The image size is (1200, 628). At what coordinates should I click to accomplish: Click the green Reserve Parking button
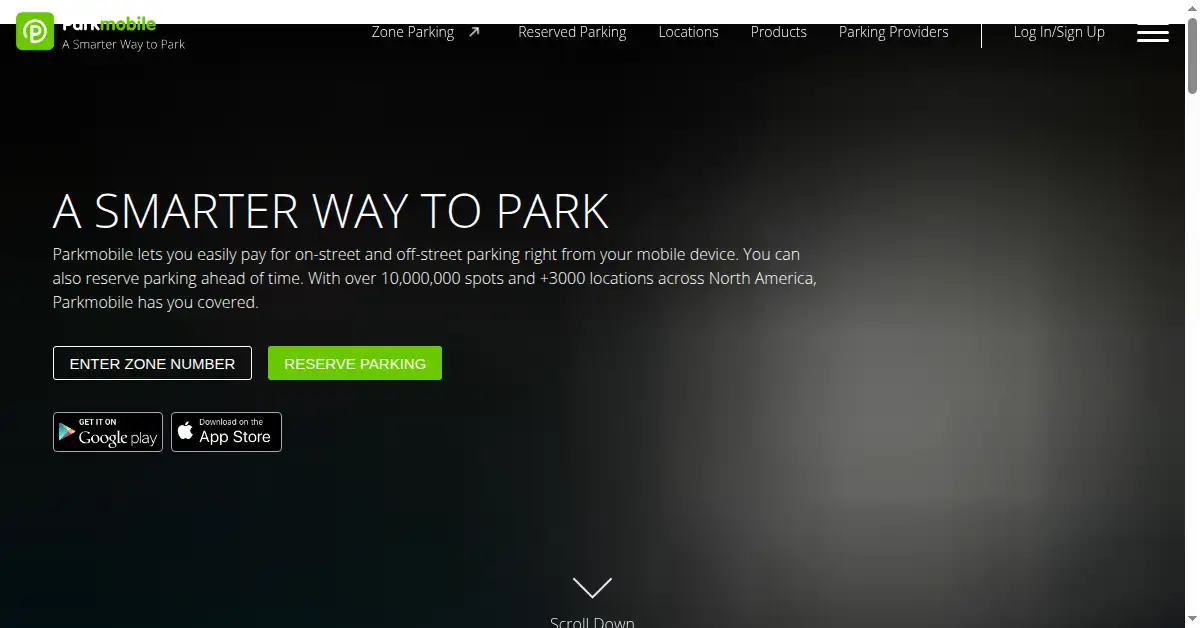(x=355, y=363)
